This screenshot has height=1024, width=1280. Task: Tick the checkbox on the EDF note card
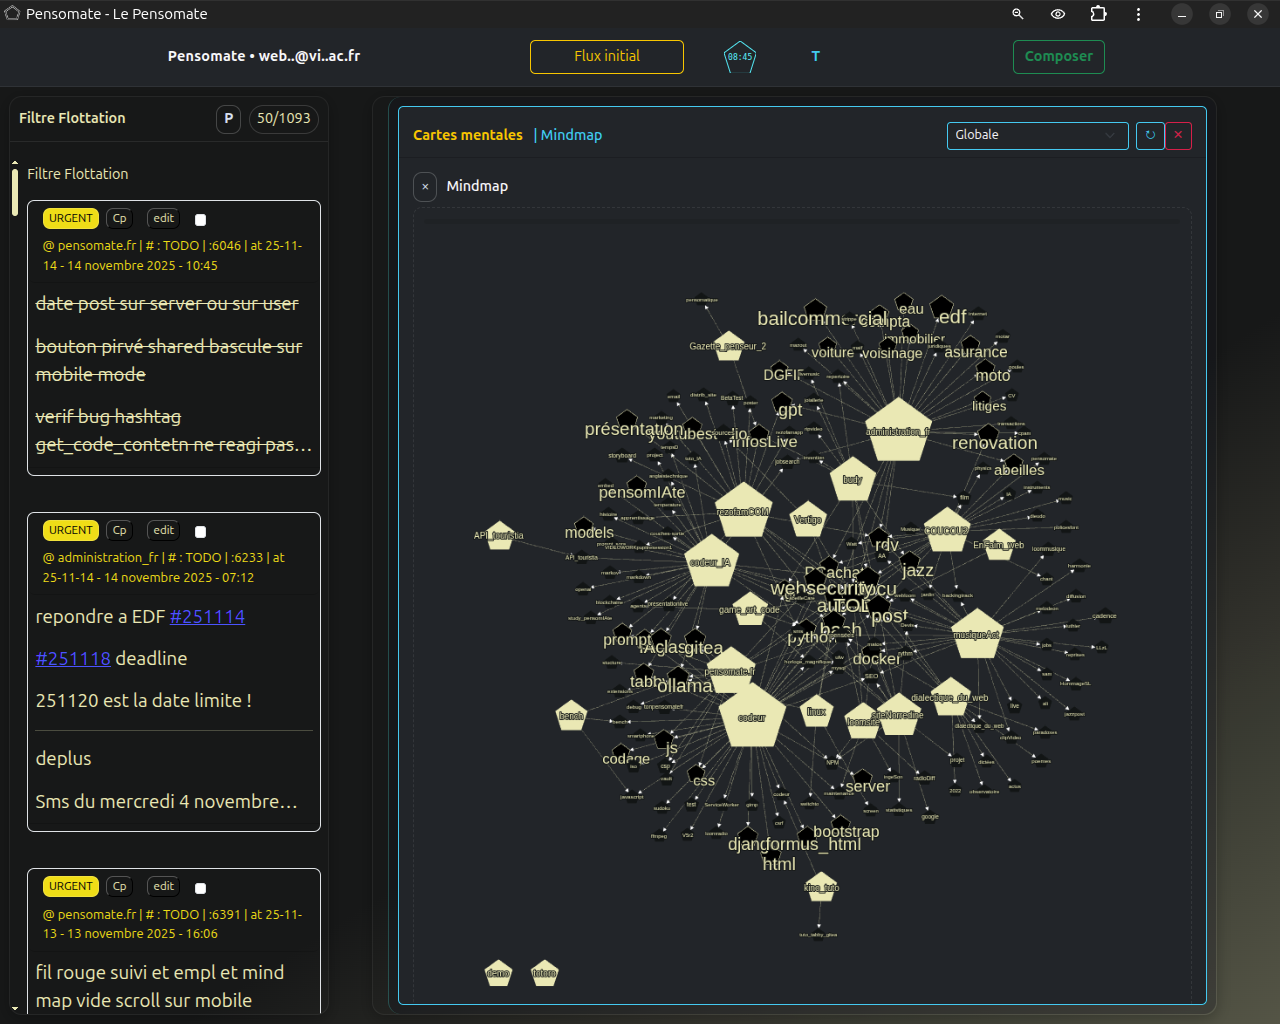click(x=200, y=532)
